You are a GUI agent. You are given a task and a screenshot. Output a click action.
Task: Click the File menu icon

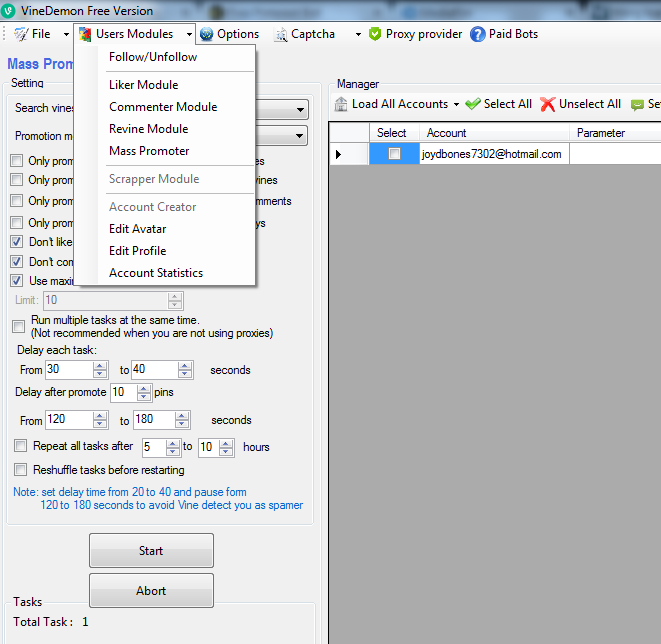(21, 34)
